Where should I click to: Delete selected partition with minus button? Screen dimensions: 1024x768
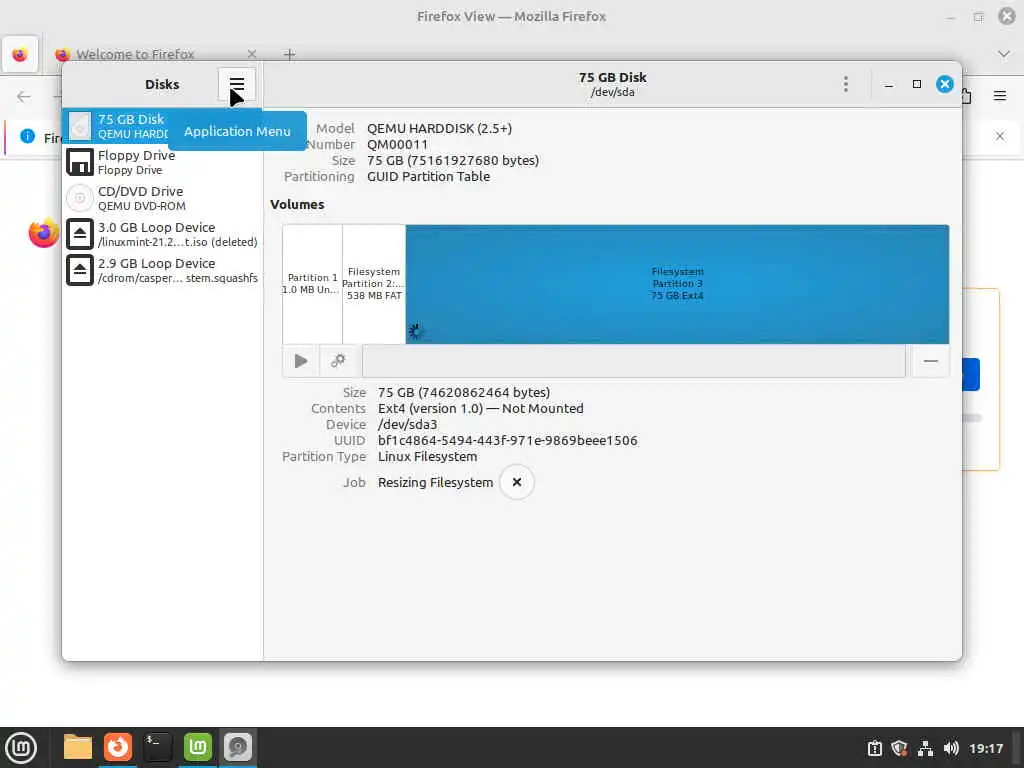(931, 361)
